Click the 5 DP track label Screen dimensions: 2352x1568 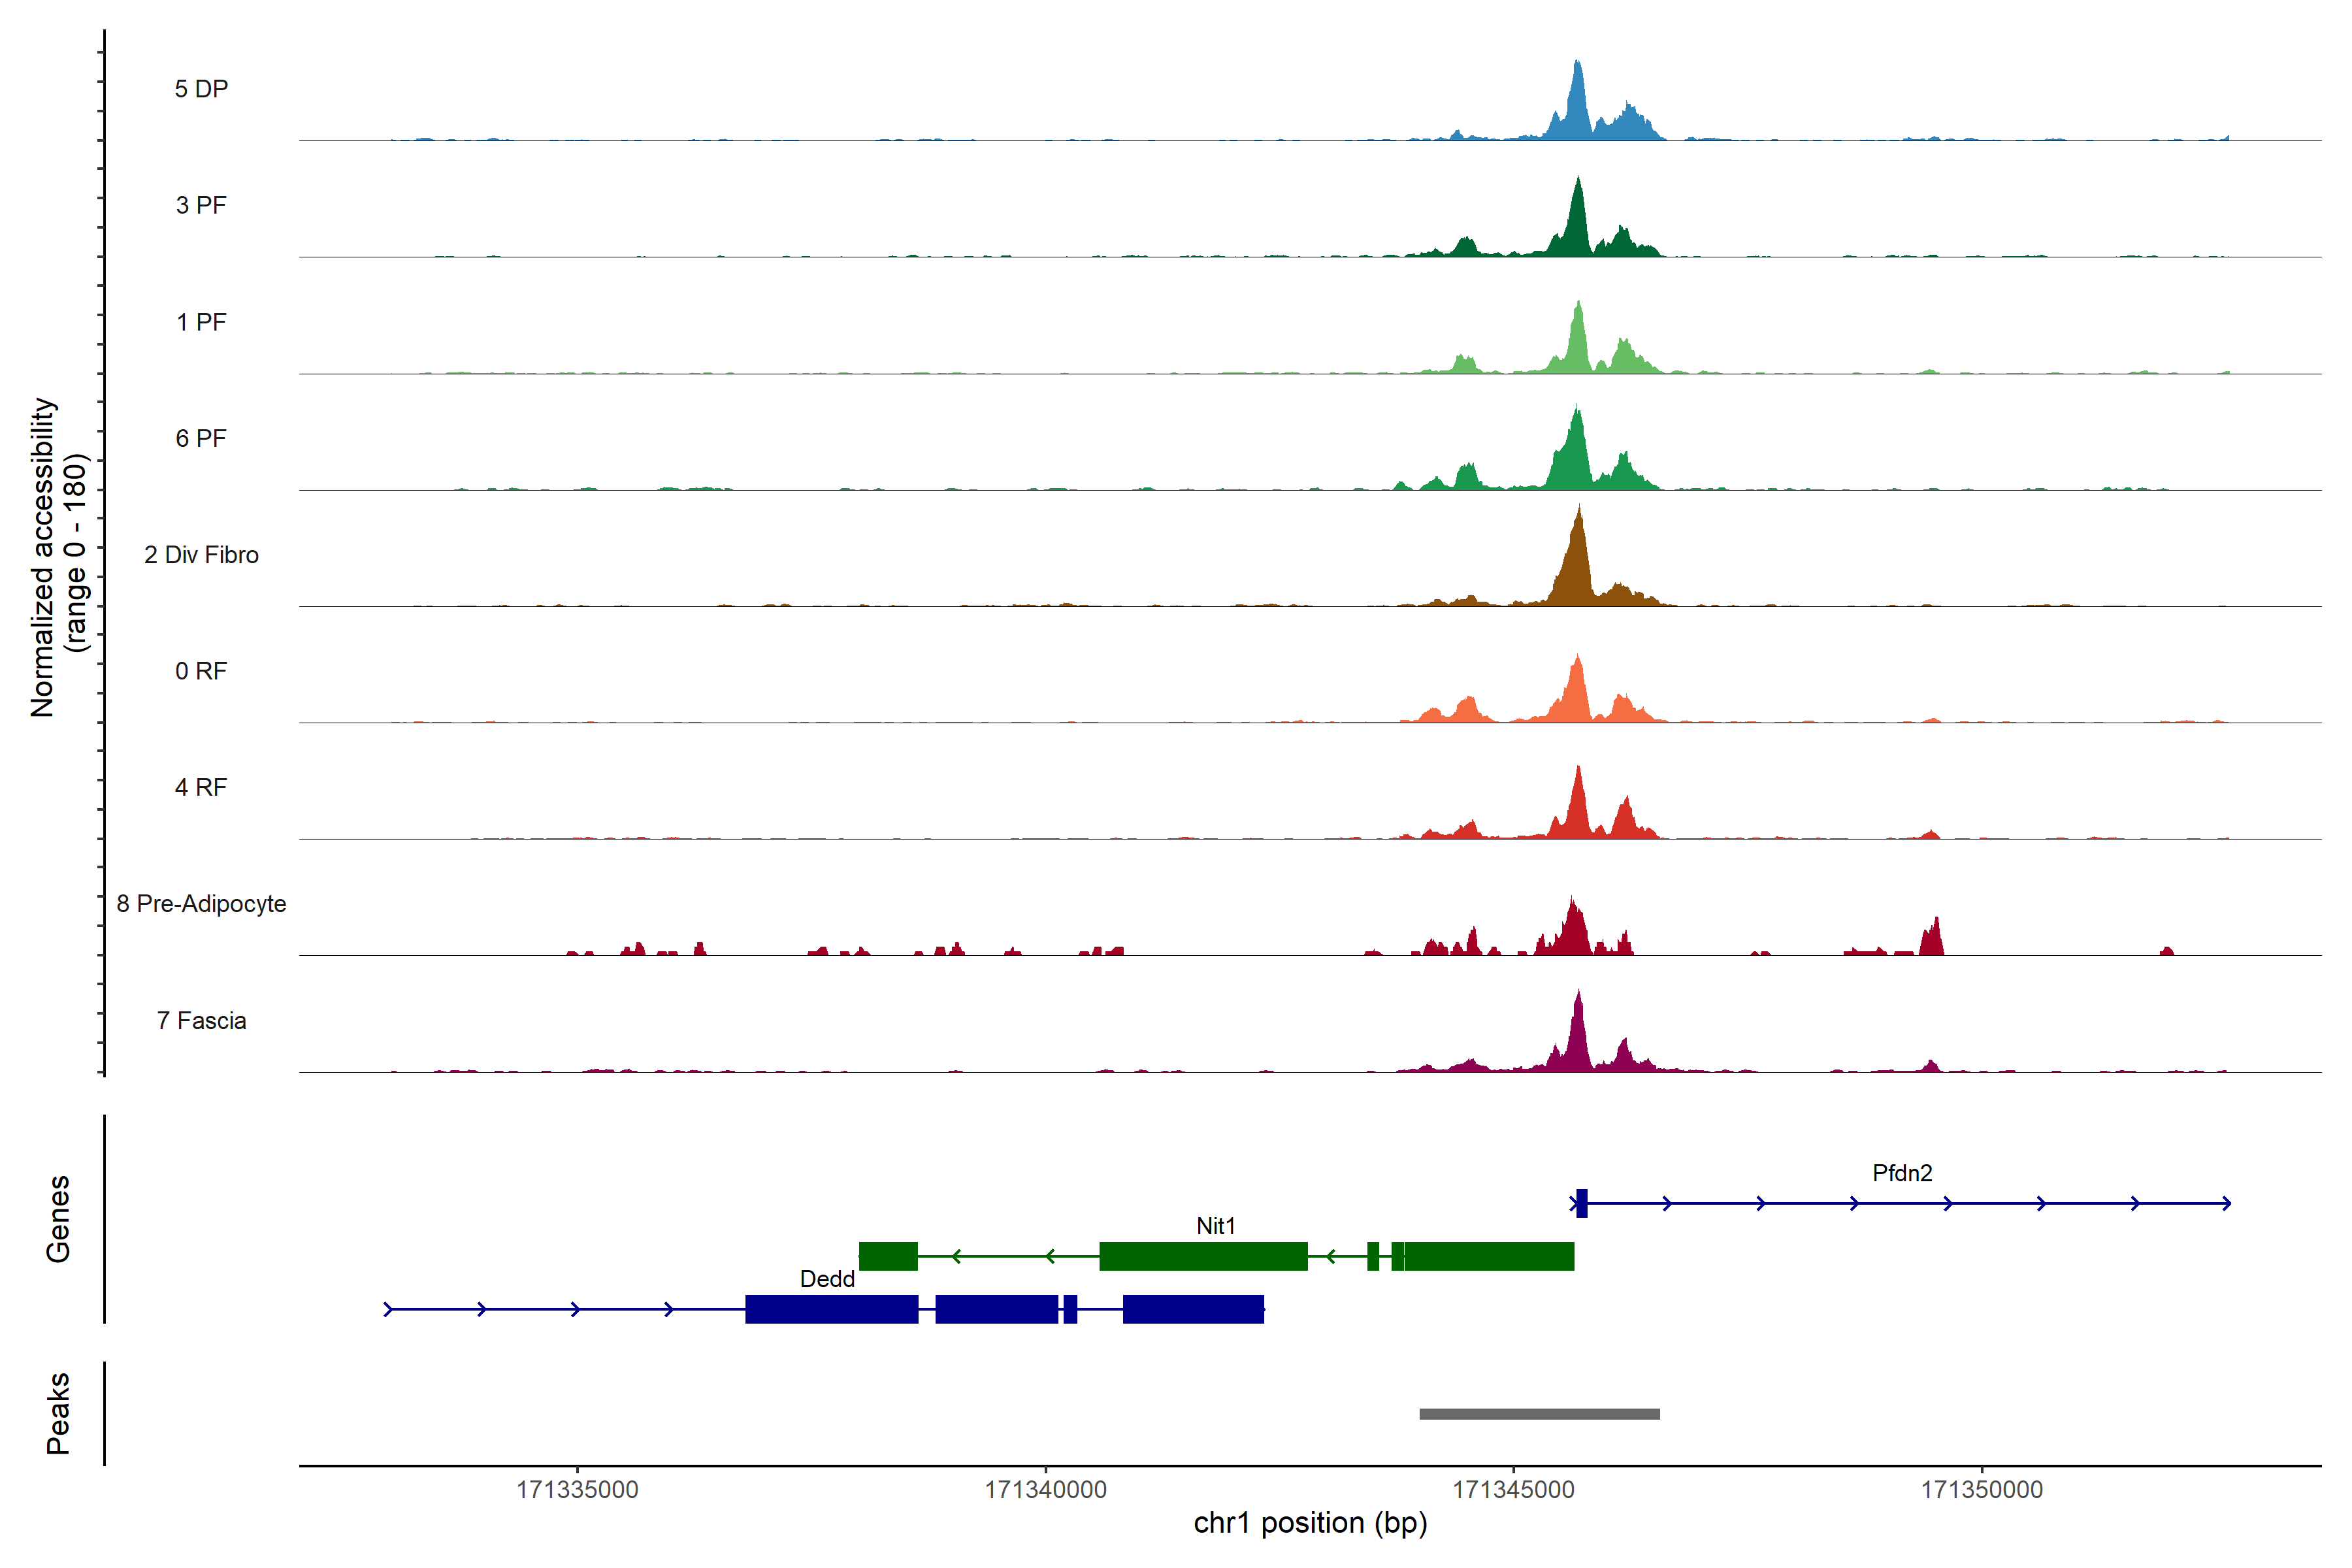pyautogui.click(x=201, y=89)
